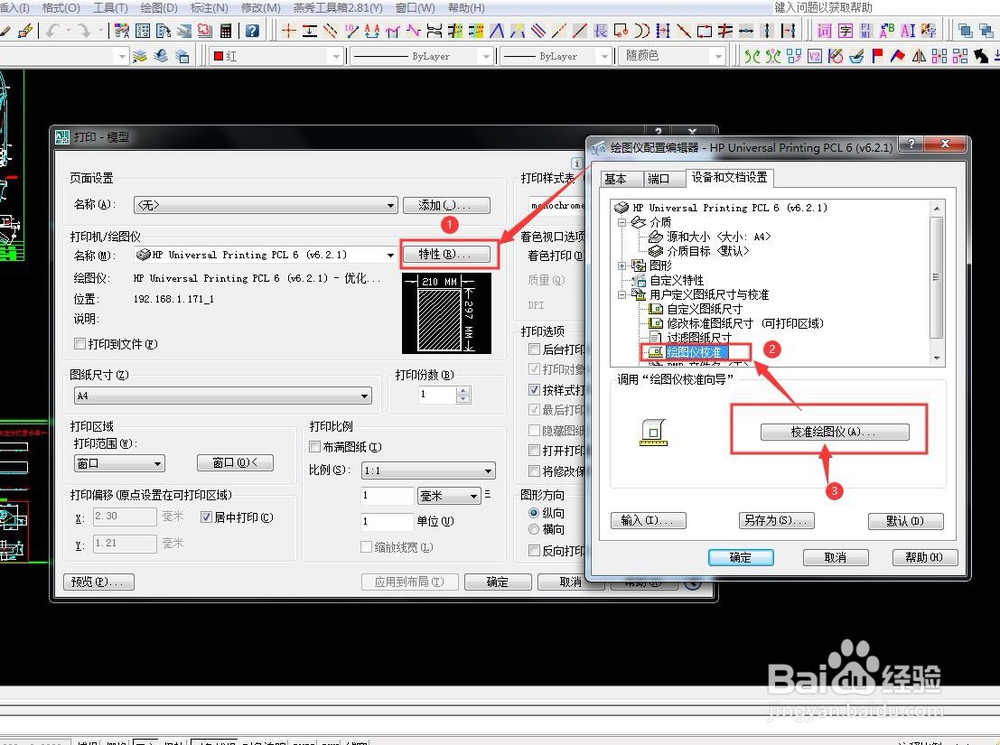Click the tool palettes icon
This screenshot has height=745, width=1000.
[x=164, y=31]
